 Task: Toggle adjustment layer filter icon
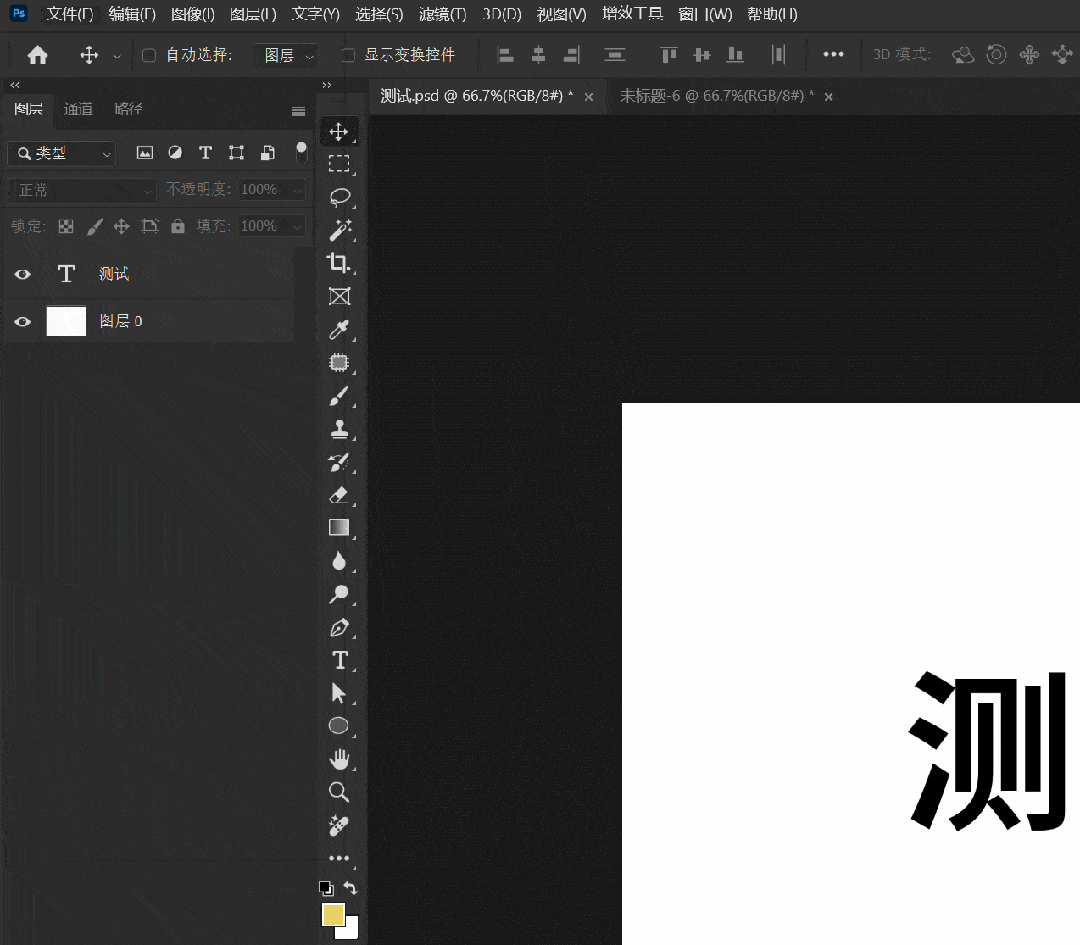(175, 153)
